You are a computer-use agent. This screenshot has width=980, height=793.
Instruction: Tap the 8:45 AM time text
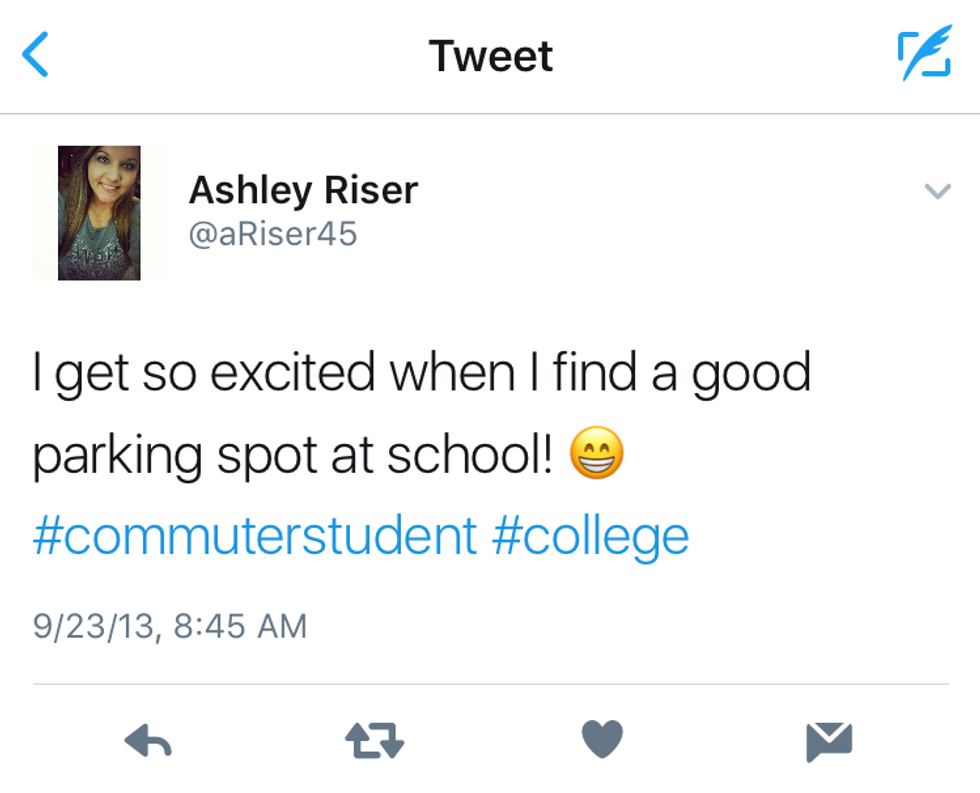coord(239,626)
